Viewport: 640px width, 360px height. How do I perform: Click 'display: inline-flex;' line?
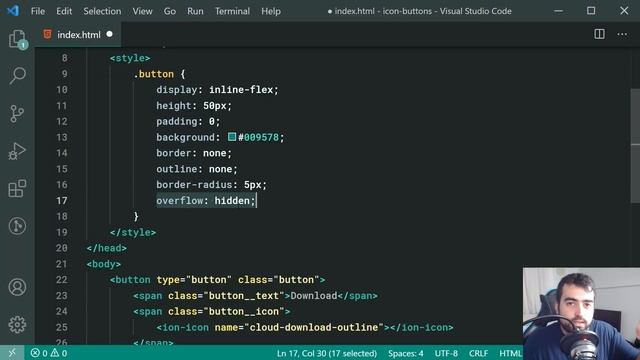coord(217,90)
